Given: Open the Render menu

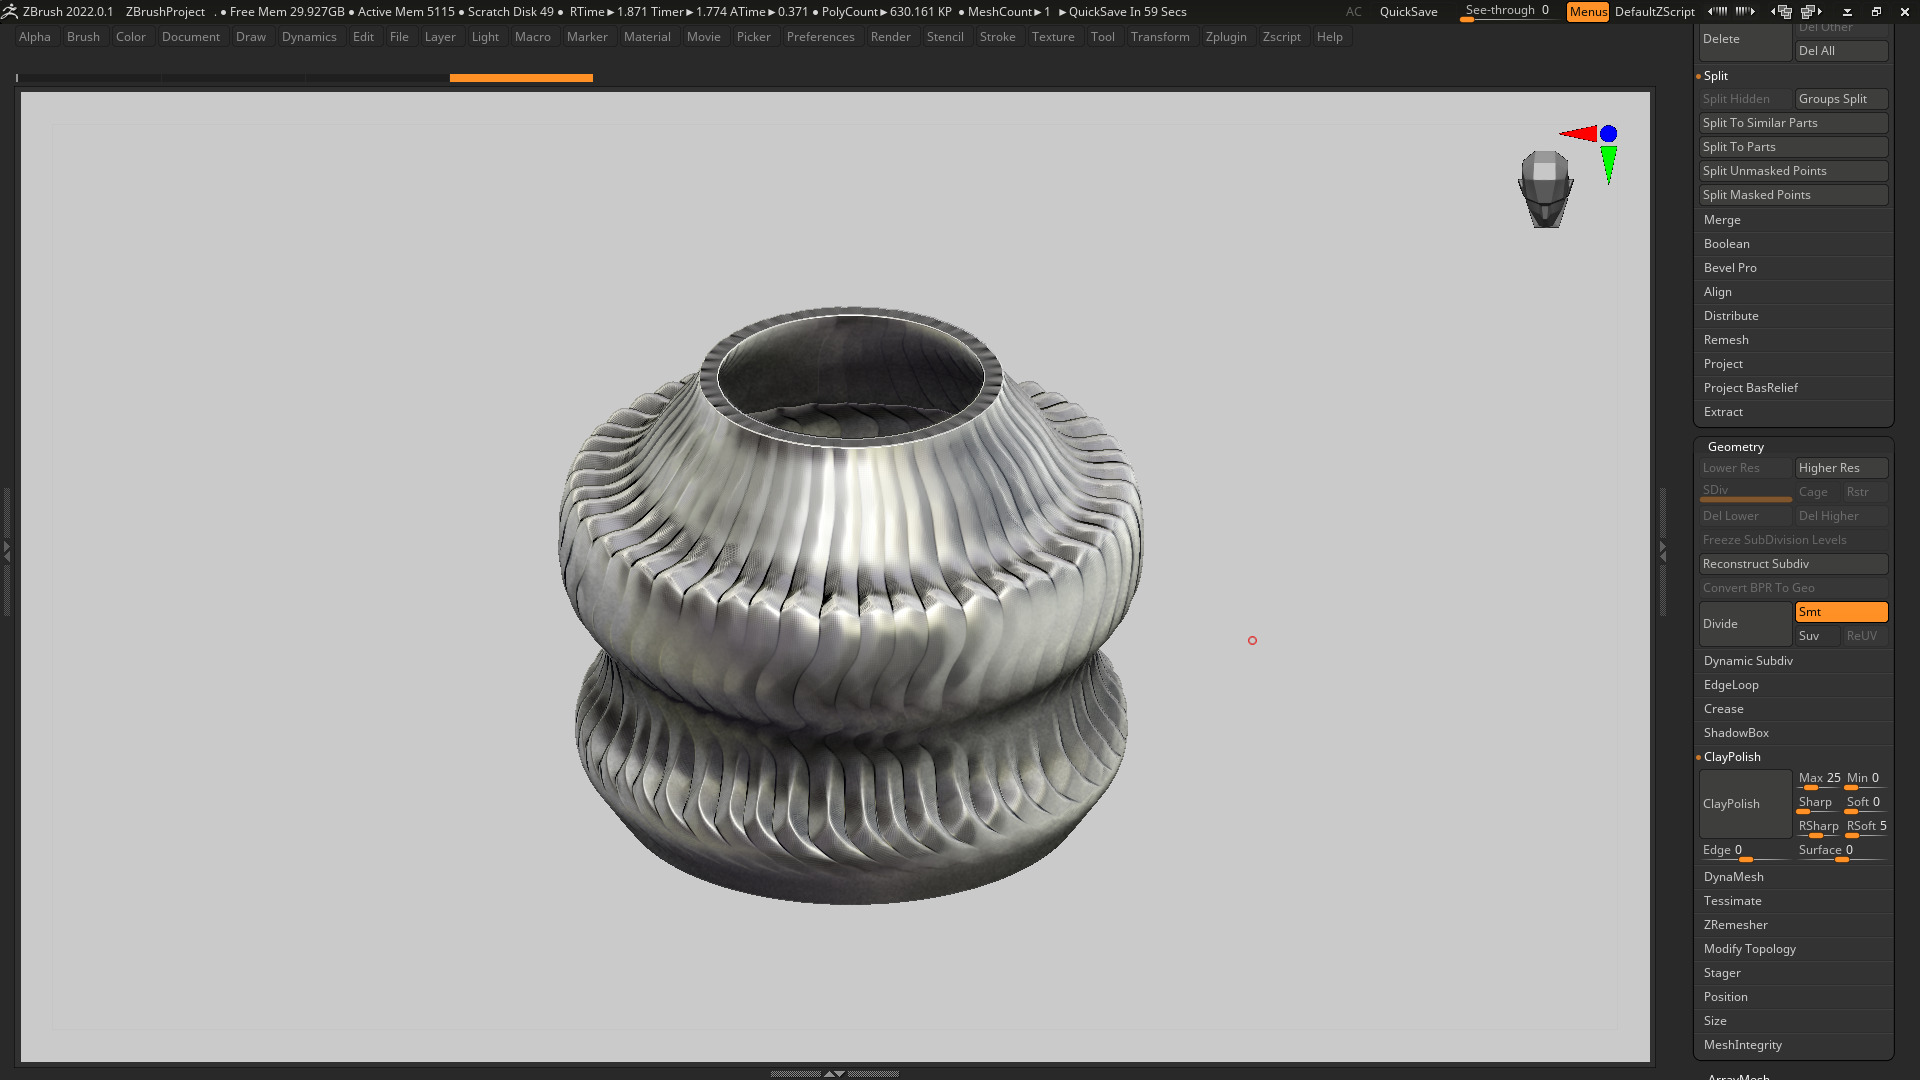Looking at the screenshot, I should click(x=890, y=37).
